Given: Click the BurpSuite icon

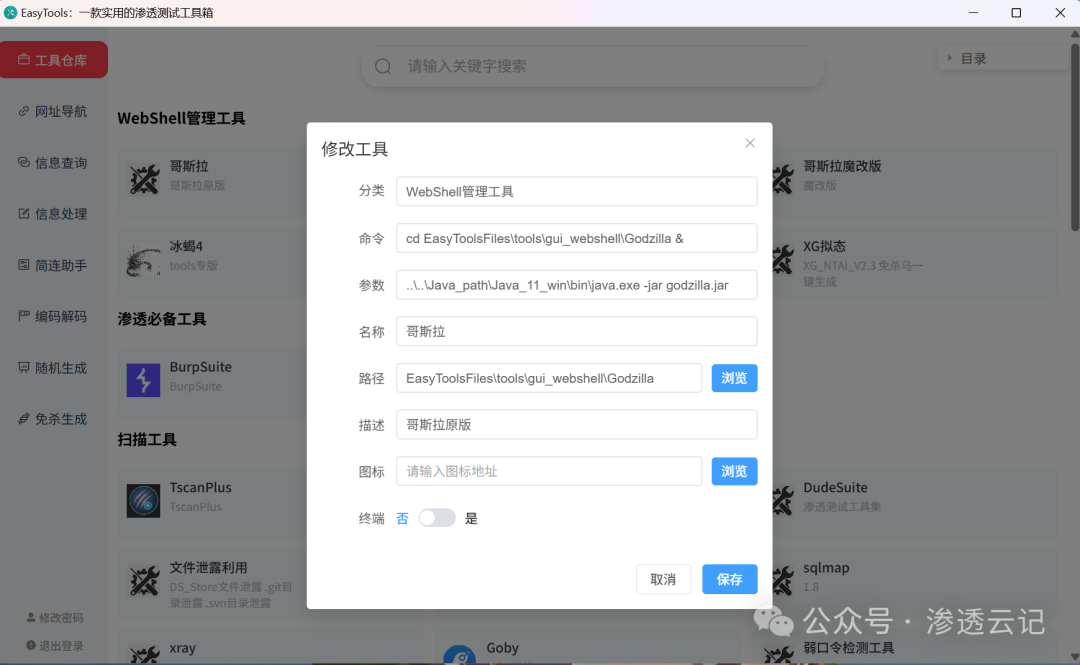Looking at the screenshot, I should pos(143,380).
